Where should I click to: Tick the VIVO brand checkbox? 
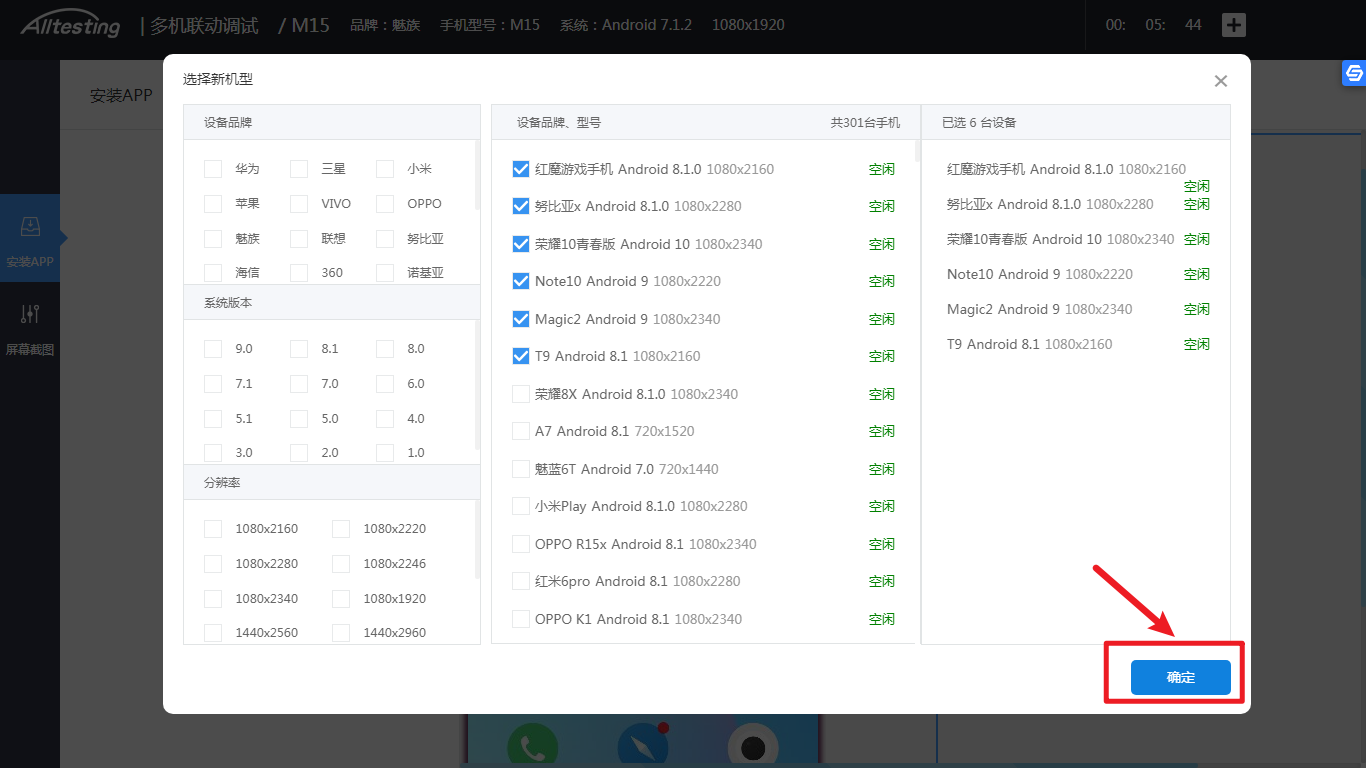coord(299,204)
